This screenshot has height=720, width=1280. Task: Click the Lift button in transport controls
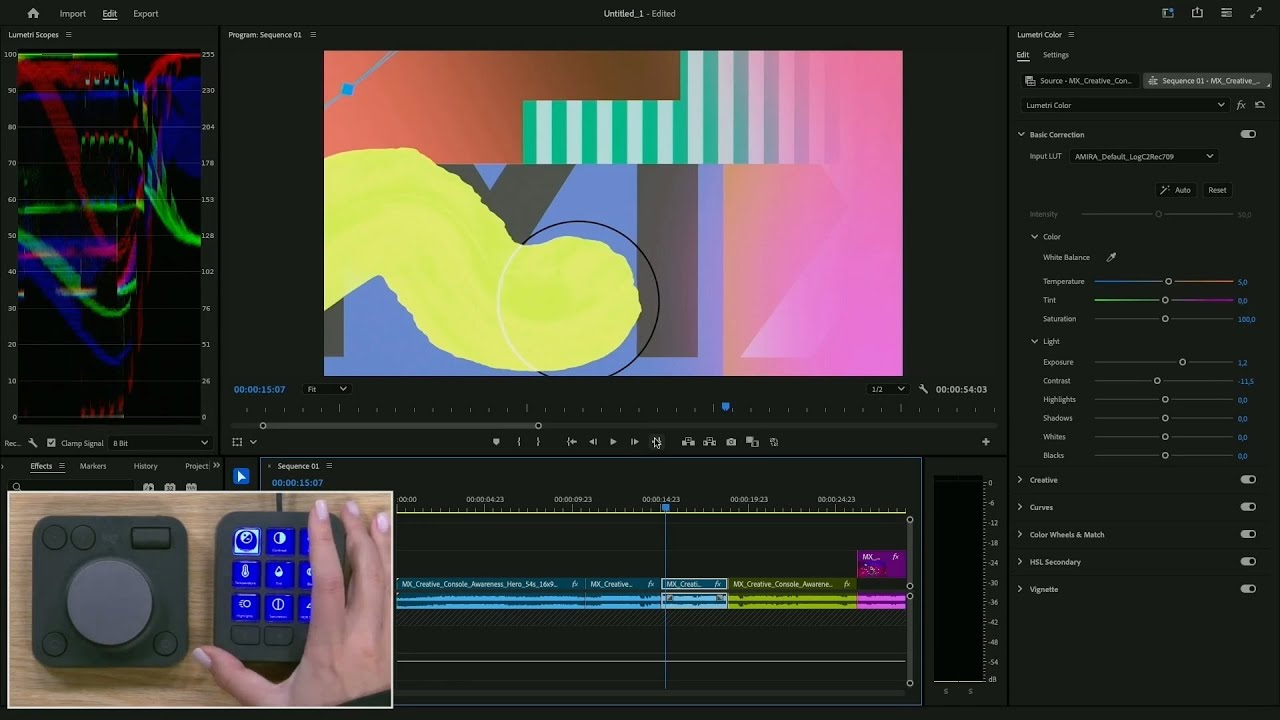click(688, 442)
